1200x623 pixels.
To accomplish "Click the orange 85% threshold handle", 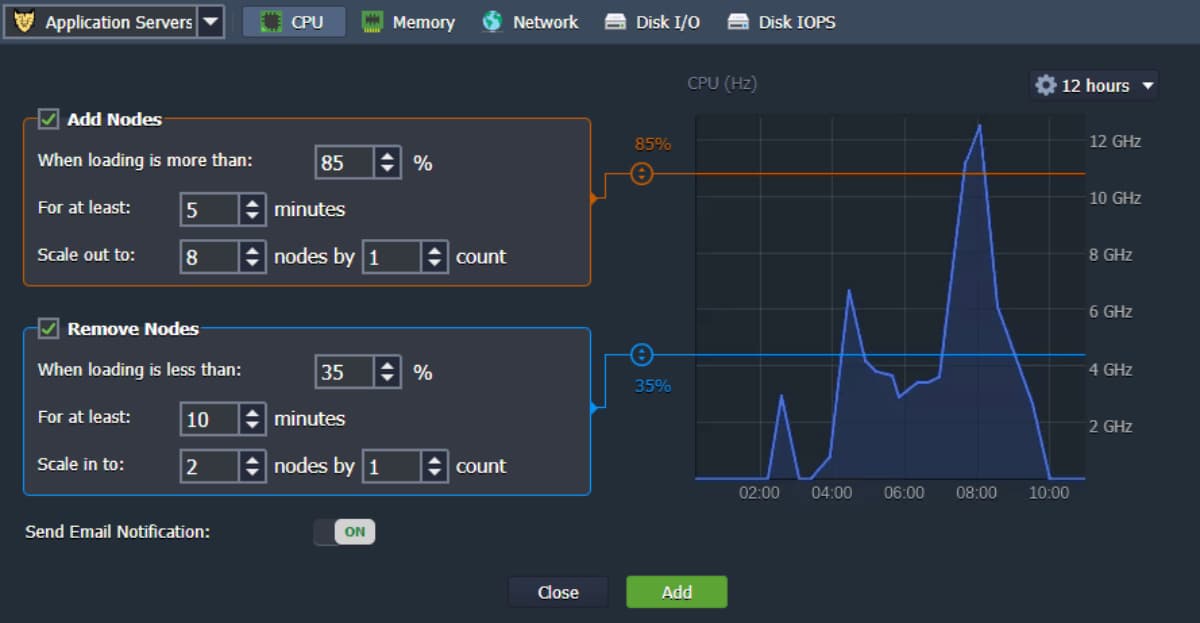I will [x=642, y=174].
